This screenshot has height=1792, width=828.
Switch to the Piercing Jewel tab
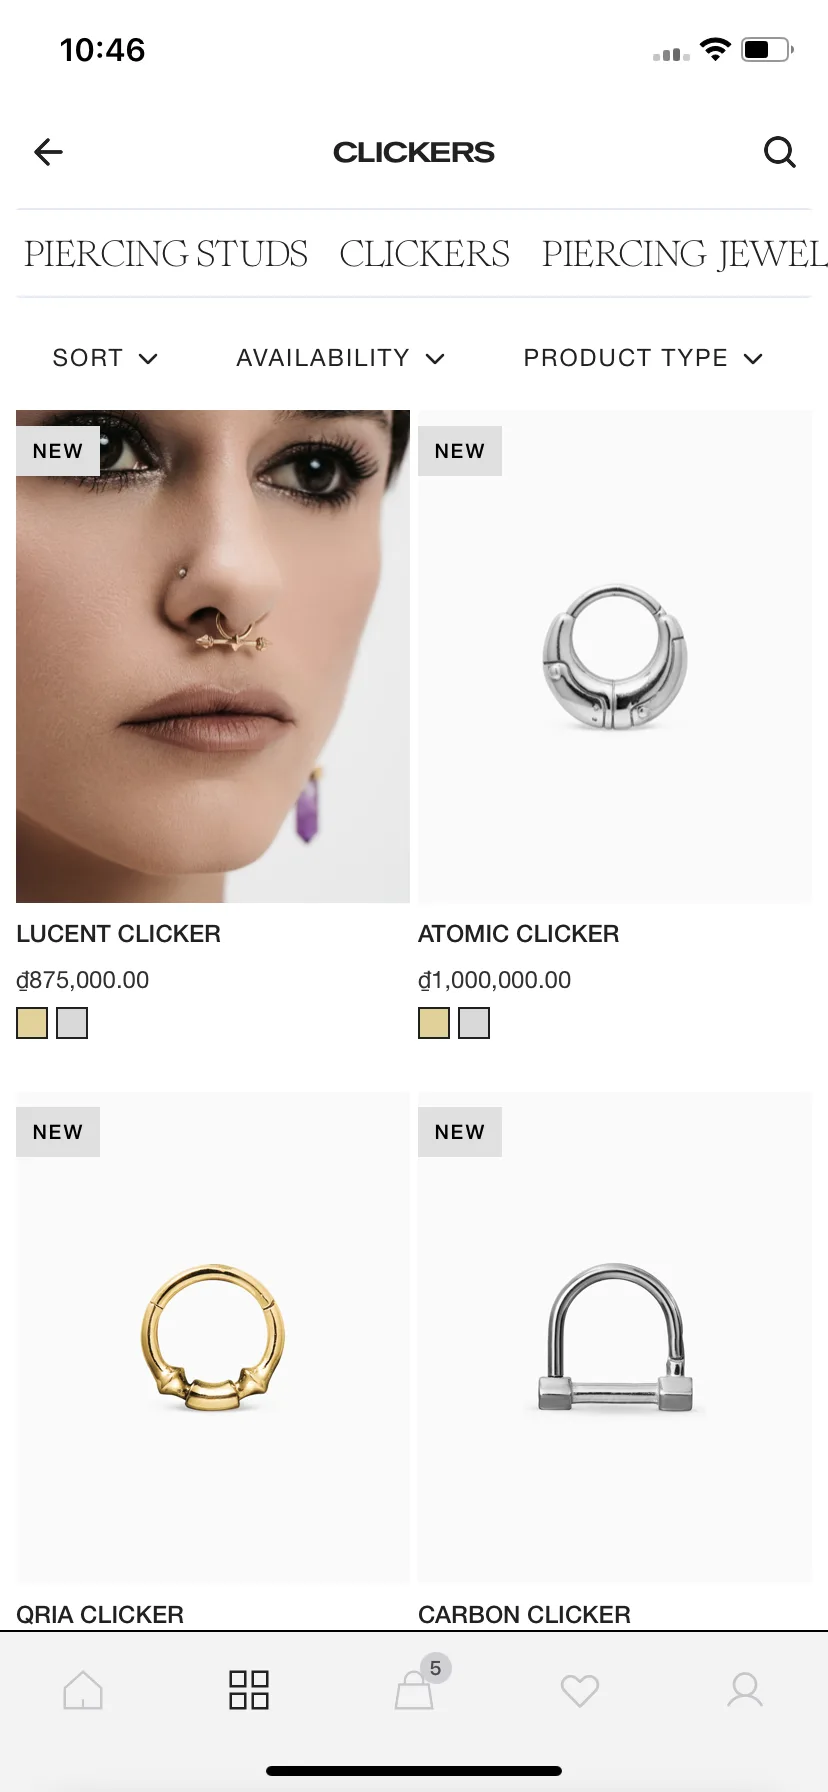point(684,254)
